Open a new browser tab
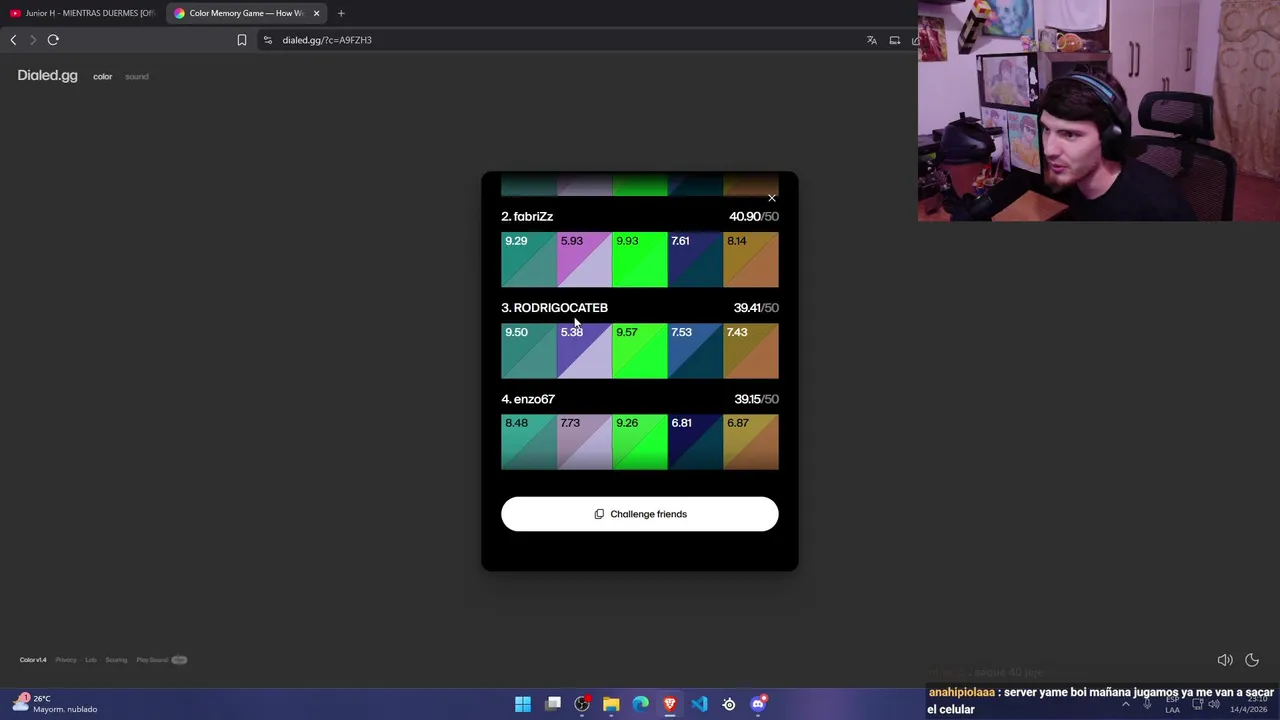This screenshot has width=1280, height=720. pos(341,13)
